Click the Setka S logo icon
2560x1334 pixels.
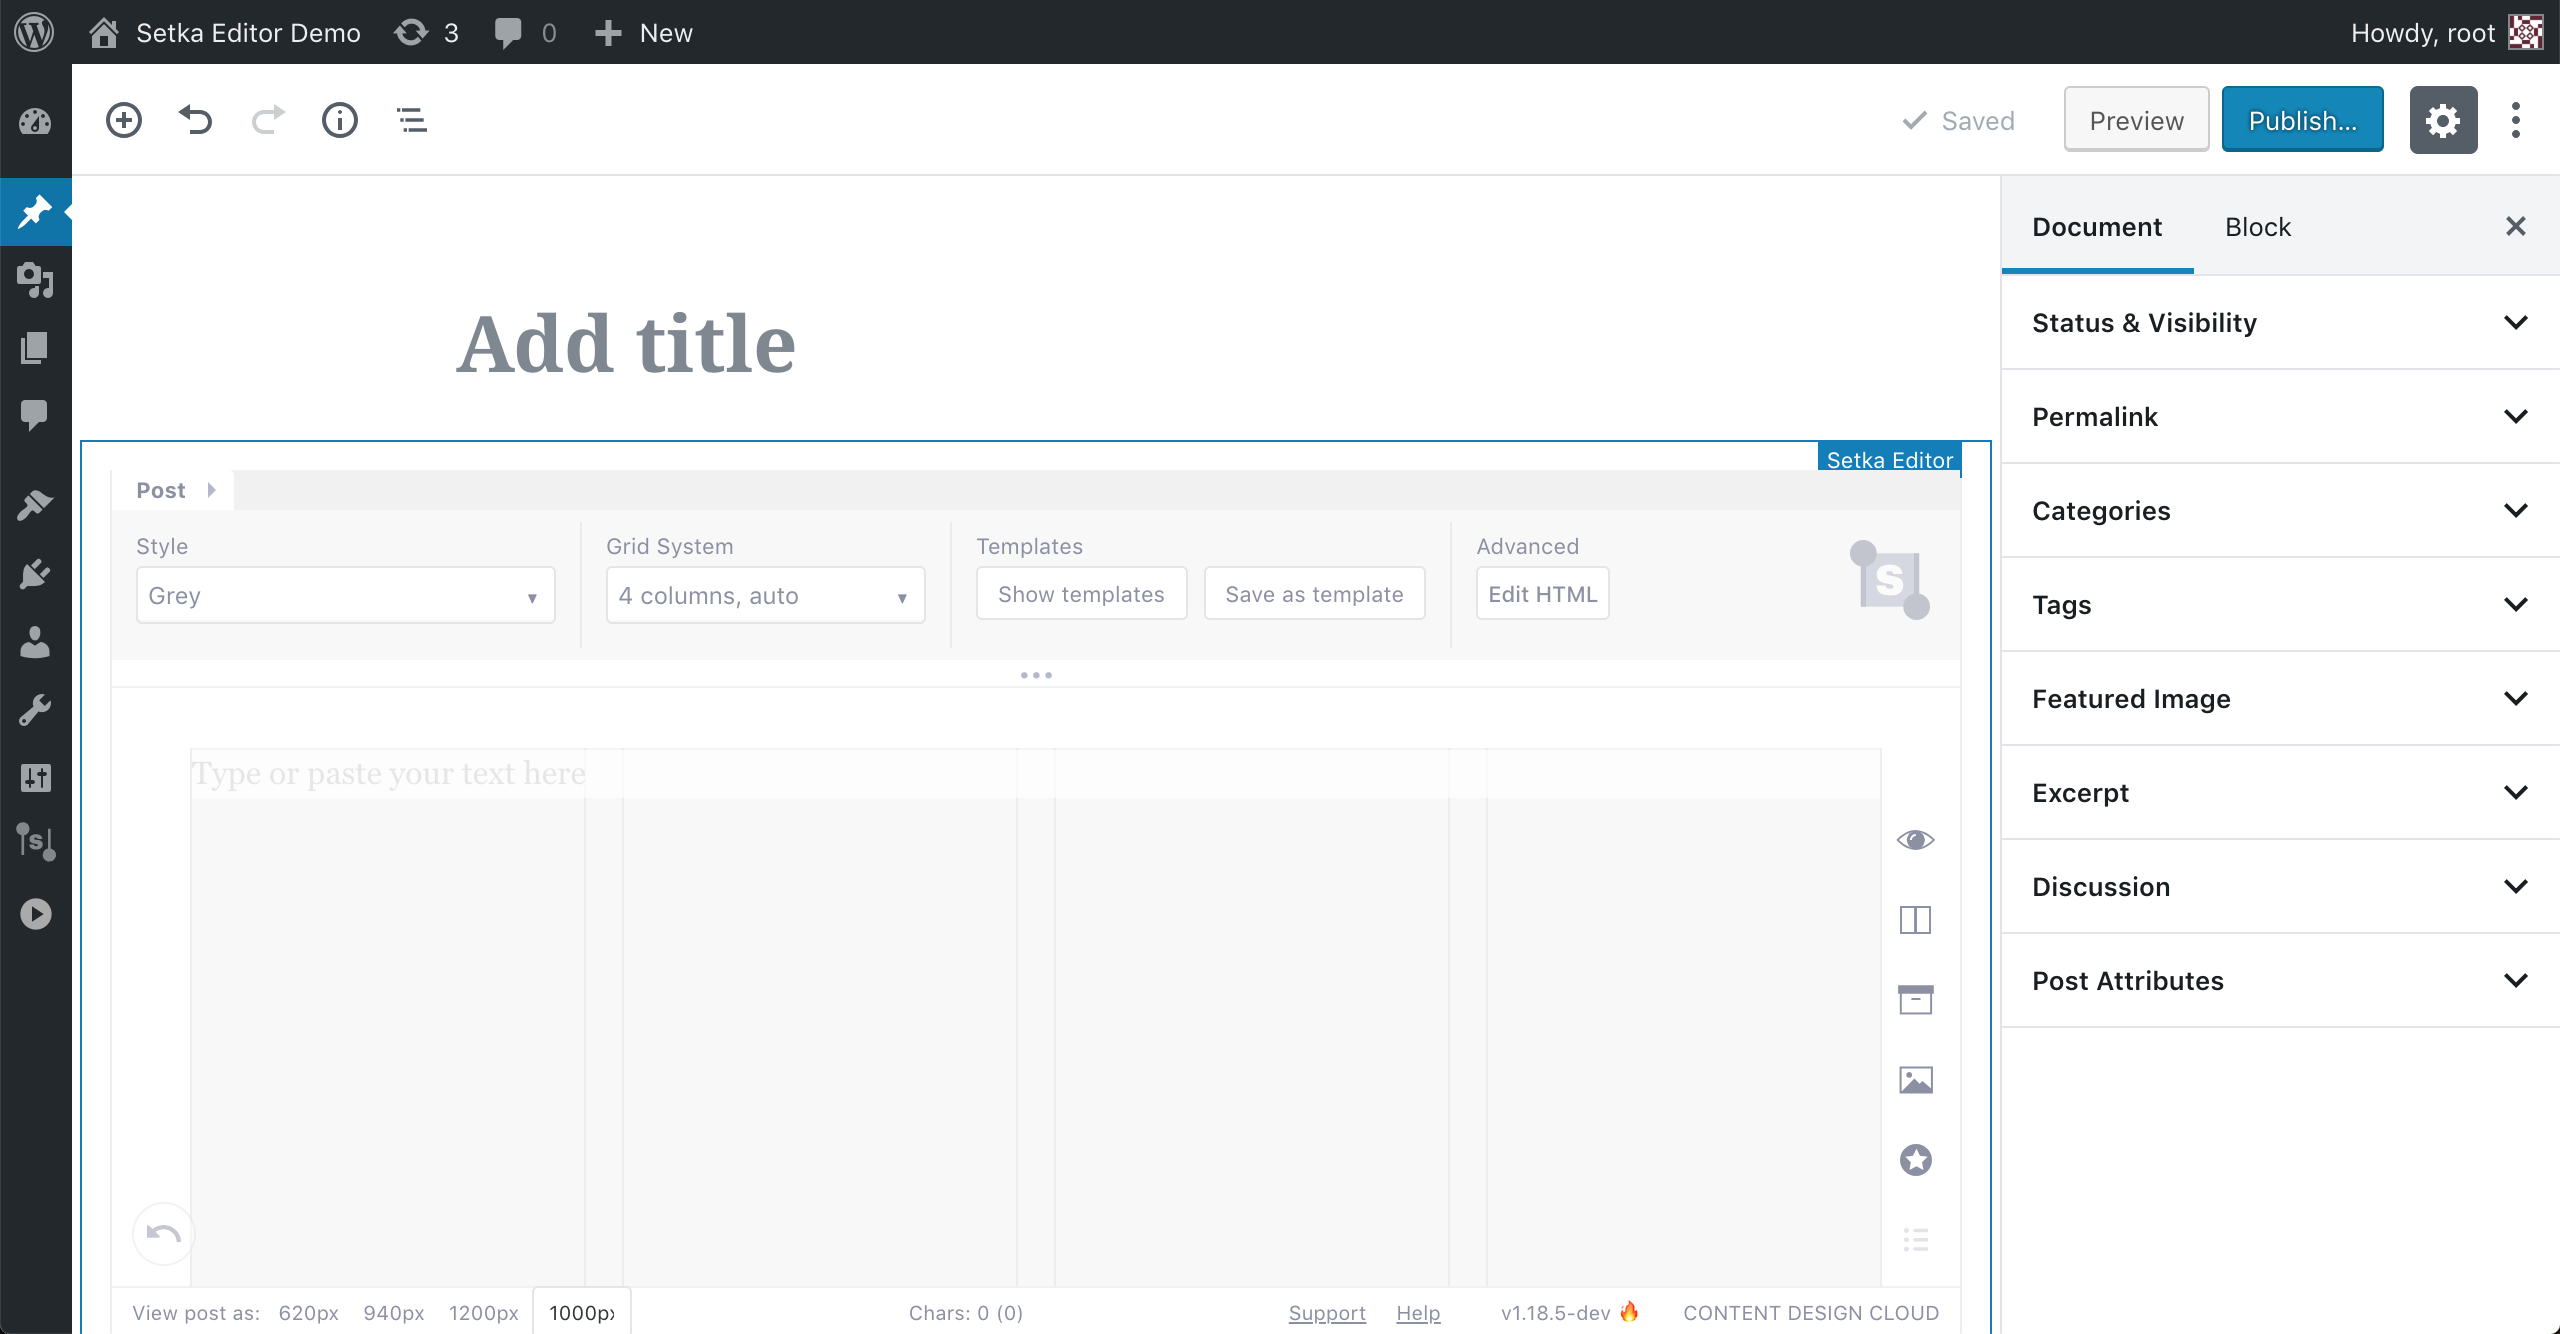click(x=1889, y=580)
